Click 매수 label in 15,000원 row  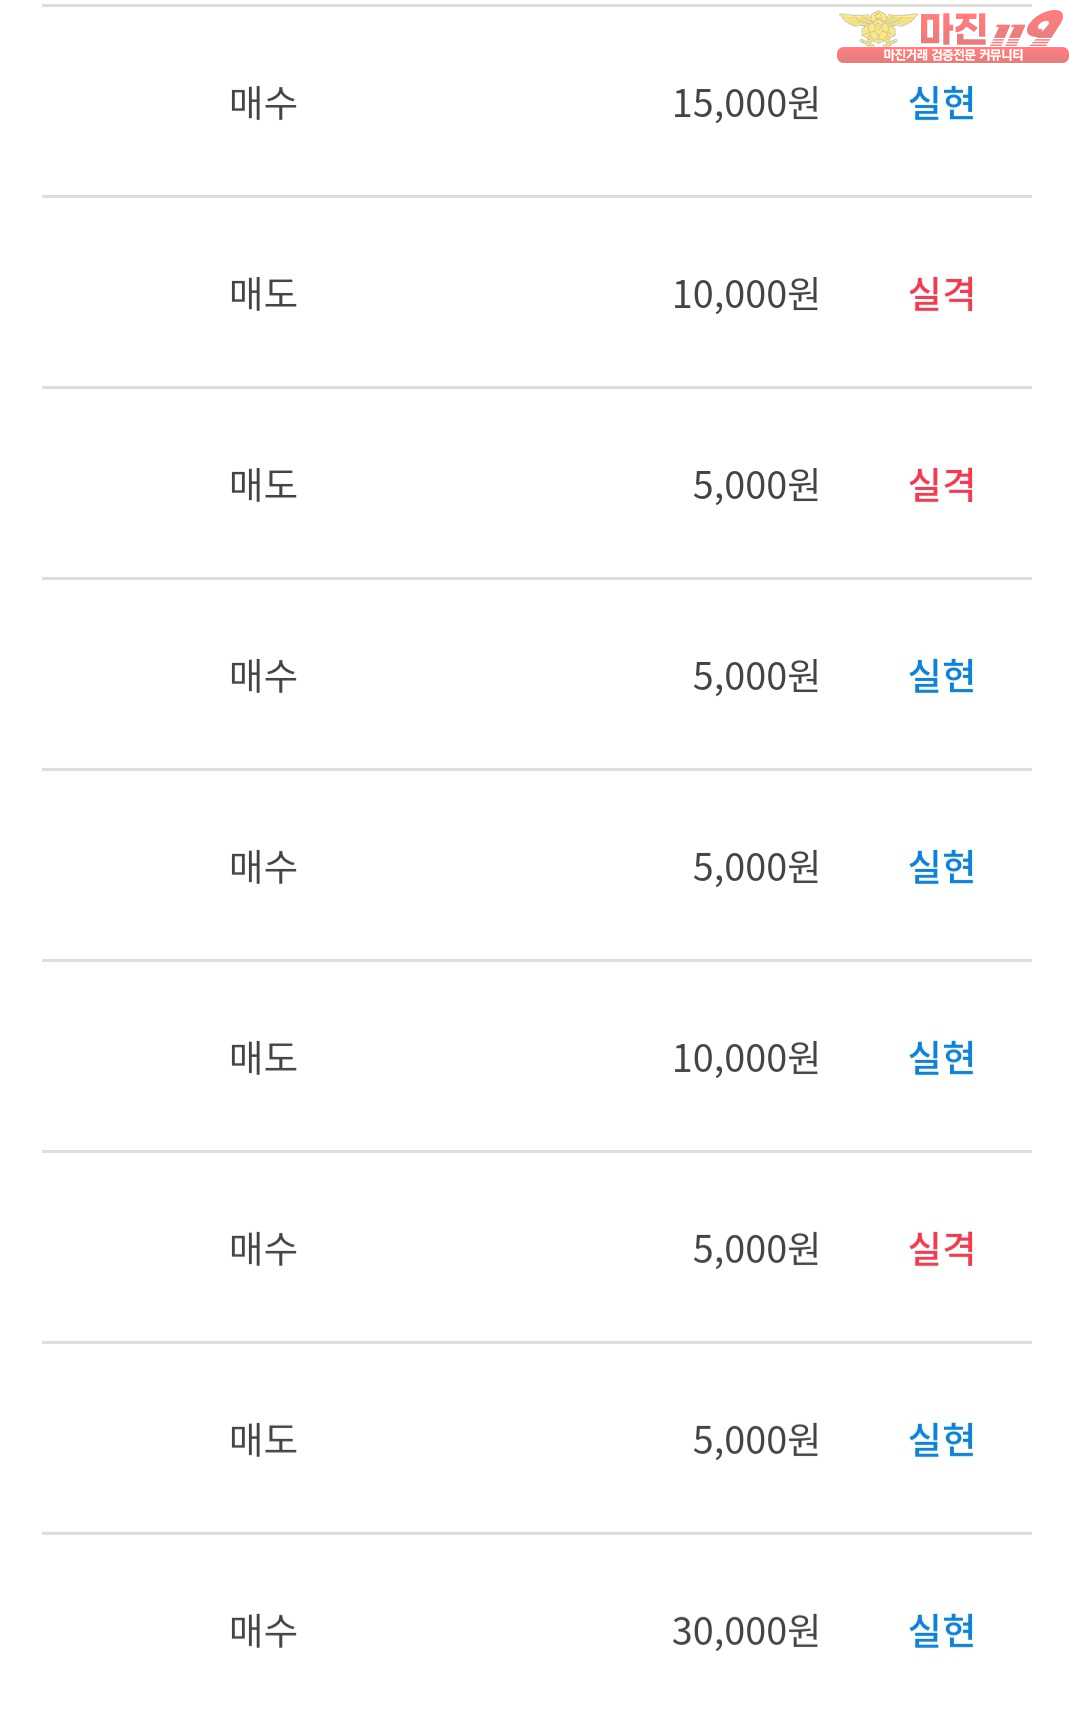(x=263, y=103)
